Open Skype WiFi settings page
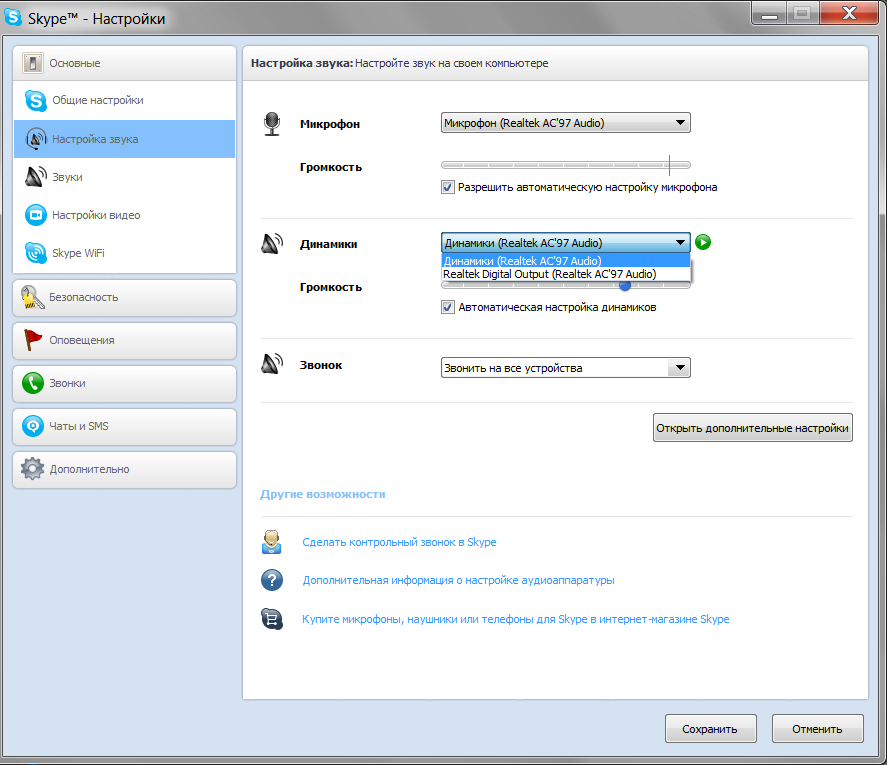Screen dimensions: 887x765 pos(124,253)
